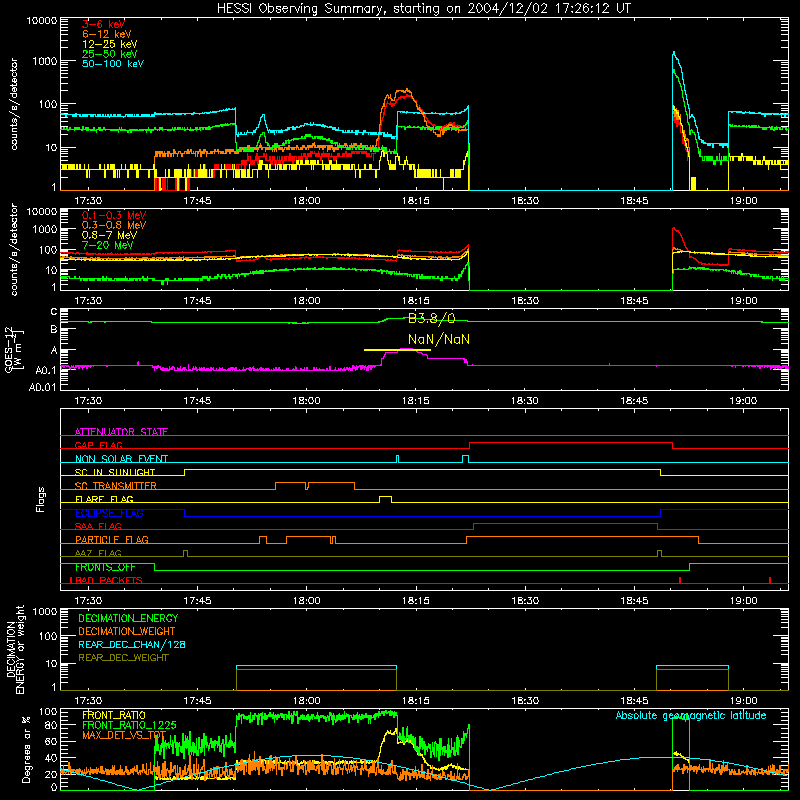Select the 25-50 keV legend label
This screenshot has width=800, height=800.
[x=110, y=54]
